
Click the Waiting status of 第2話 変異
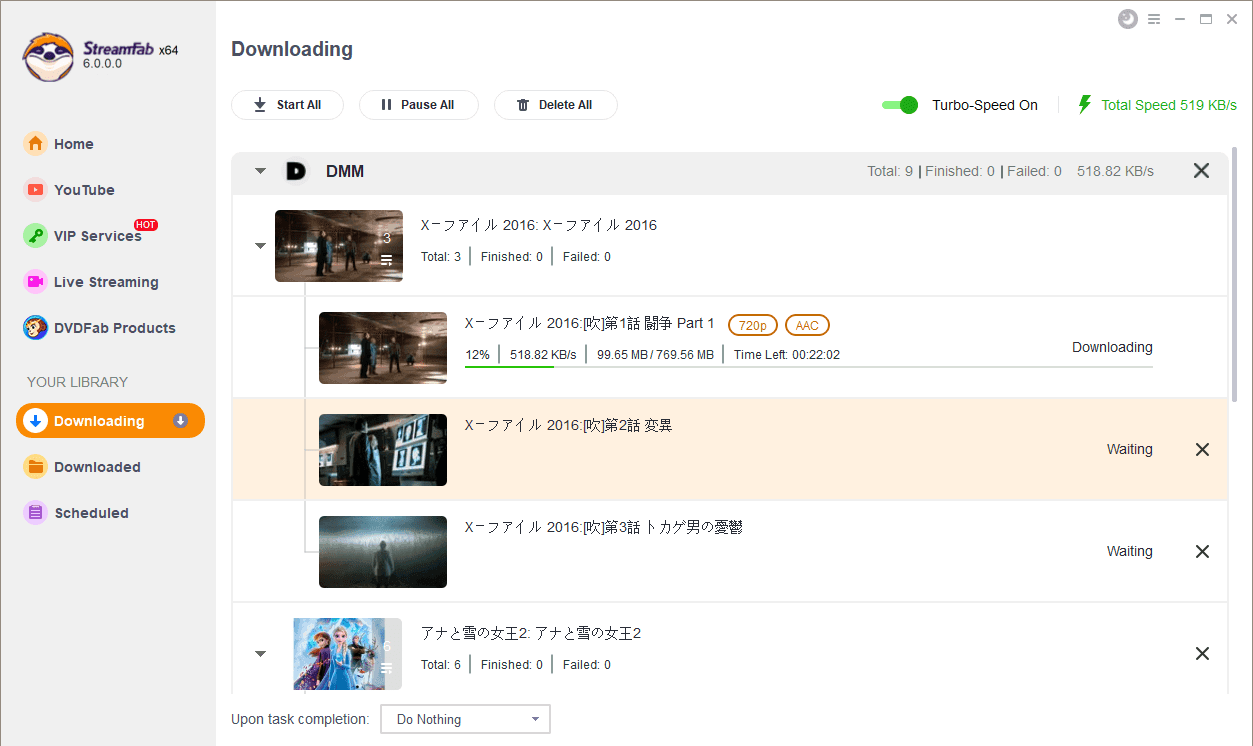(1130, 450)
